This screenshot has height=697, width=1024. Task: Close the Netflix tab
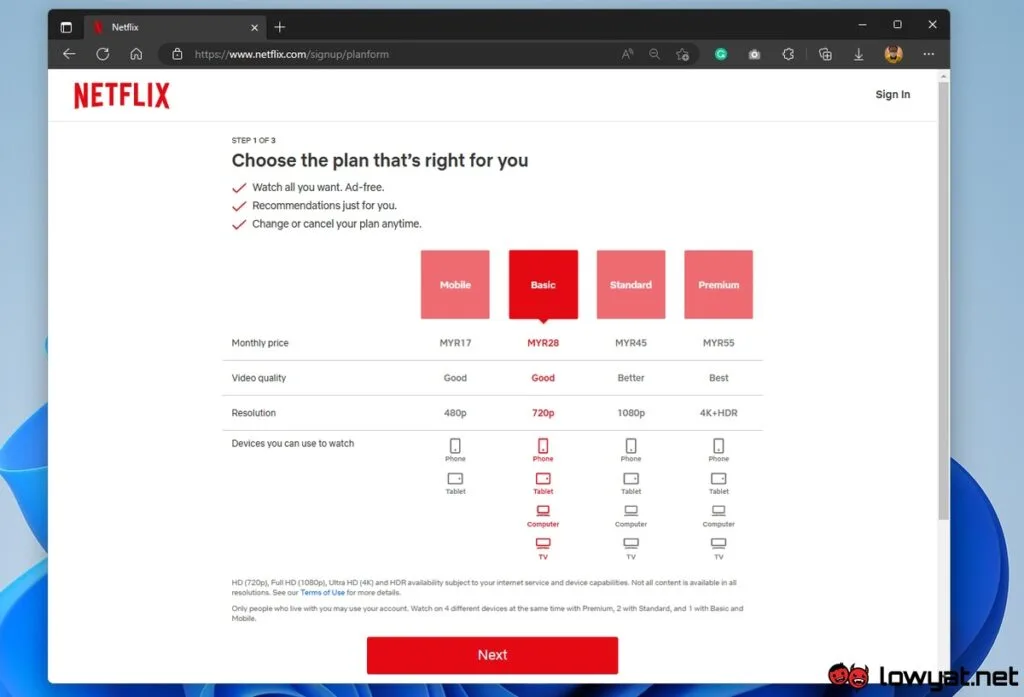point(255,27)
